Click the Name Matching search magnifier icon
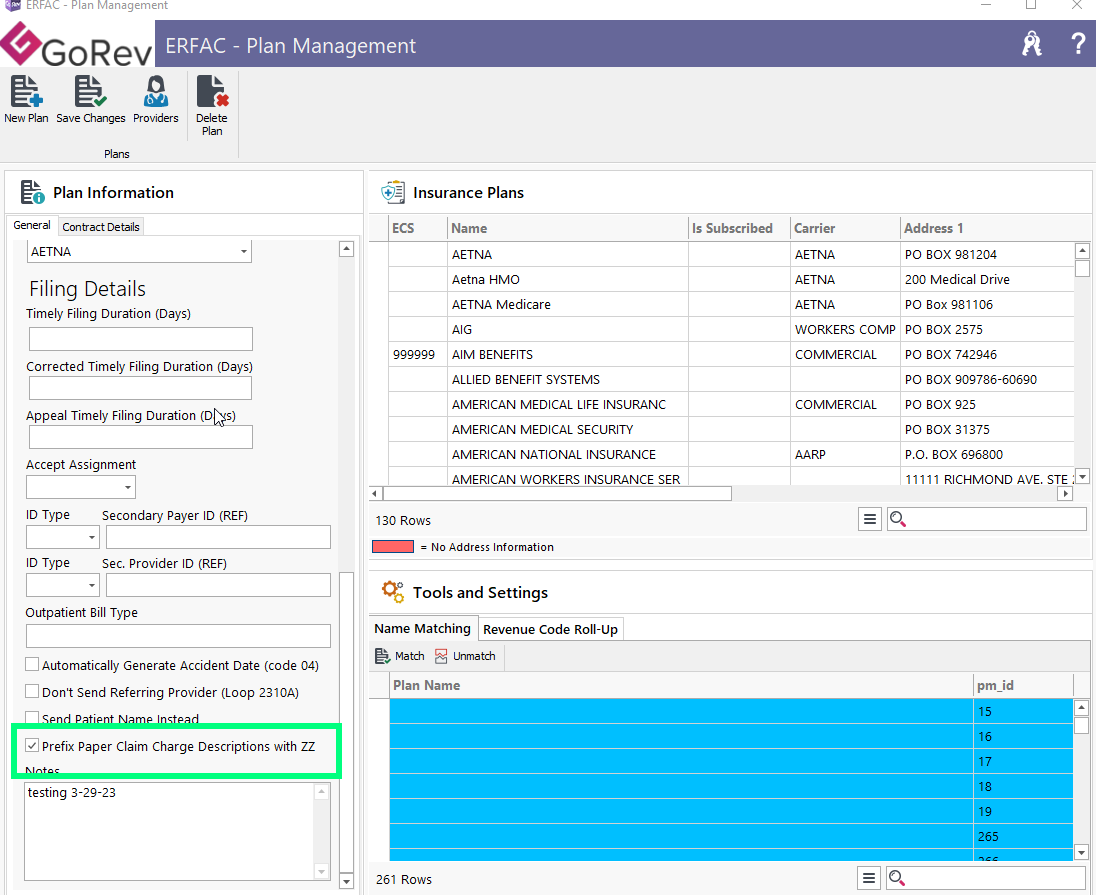The height and width of the screenshot is (895, 1096). pyautogui.click(x=897, y=878)
